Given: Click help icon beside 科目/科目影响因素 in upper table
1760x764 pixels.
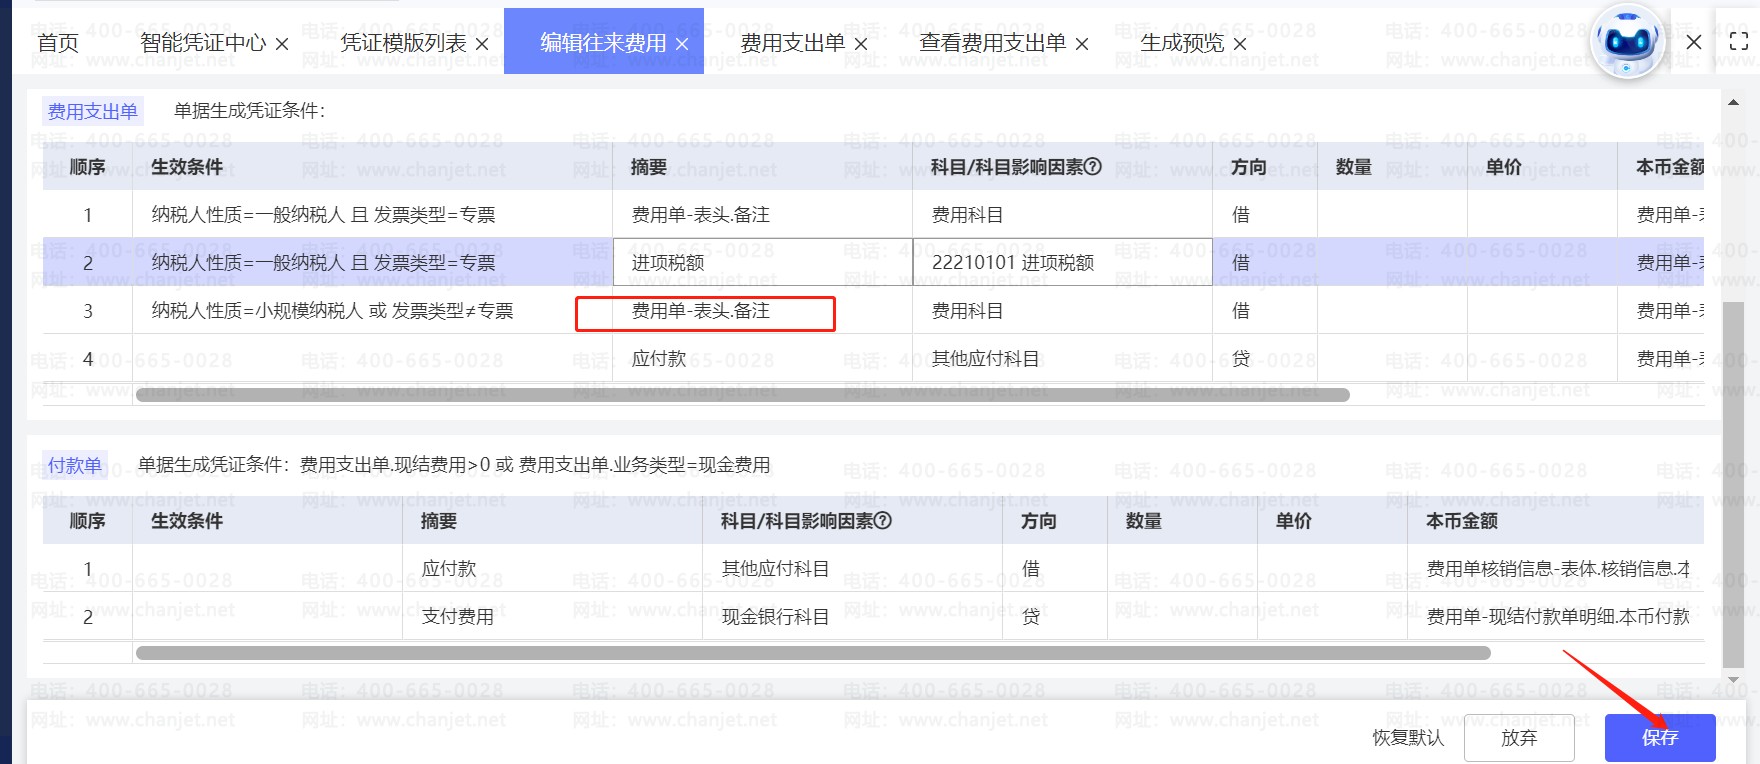Looking at the screenshot, I should tap(1093, 167).
